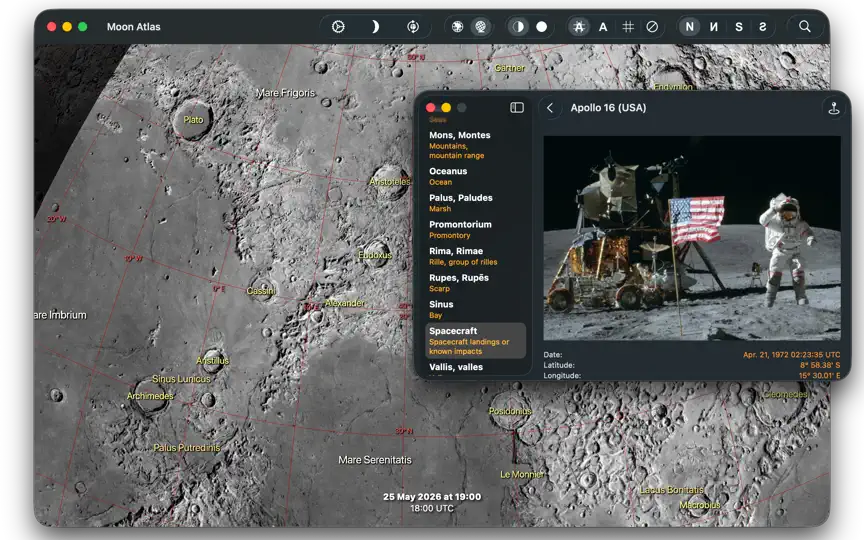864x540 pixels.
Task: Click the Mare Serenitatis label
Action: coord(375,460)
